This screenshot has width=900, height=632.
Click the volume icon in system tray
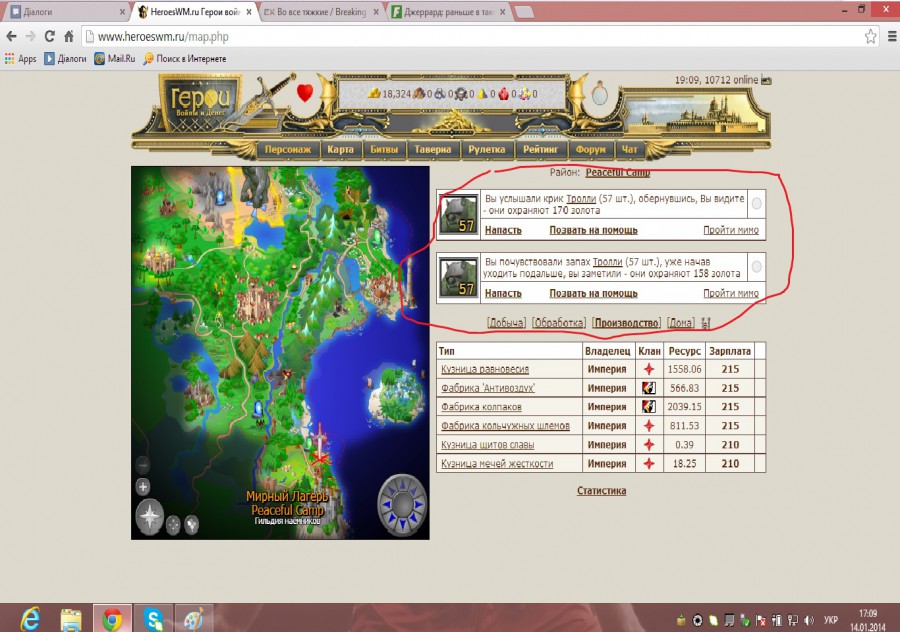[809, 620]
